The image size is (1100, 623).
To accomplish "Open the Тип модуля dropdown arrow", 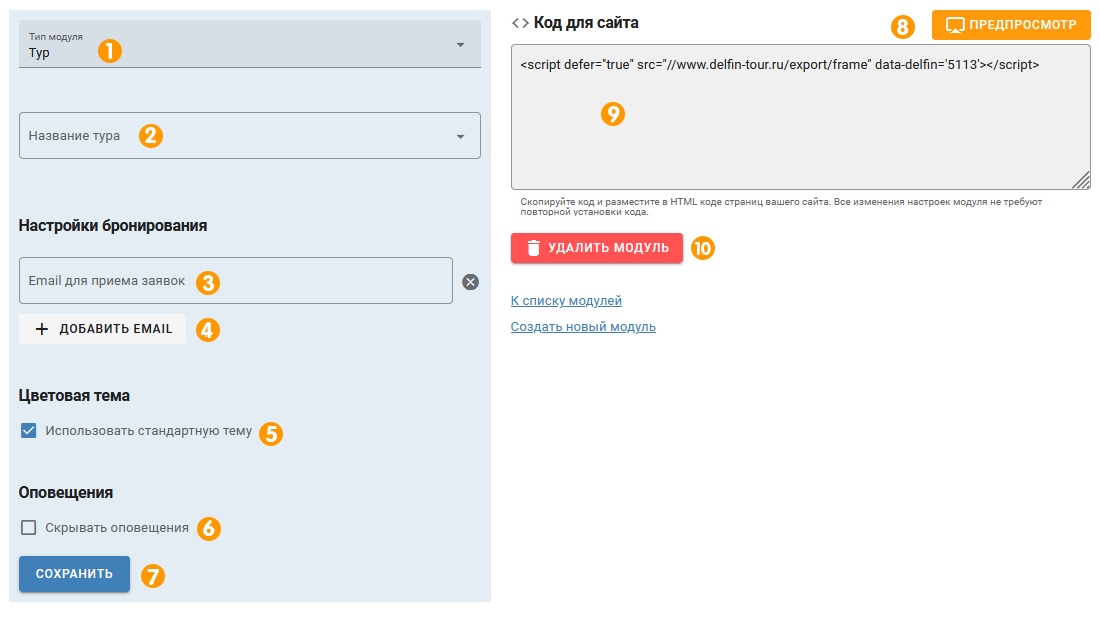I will [460, 45].
